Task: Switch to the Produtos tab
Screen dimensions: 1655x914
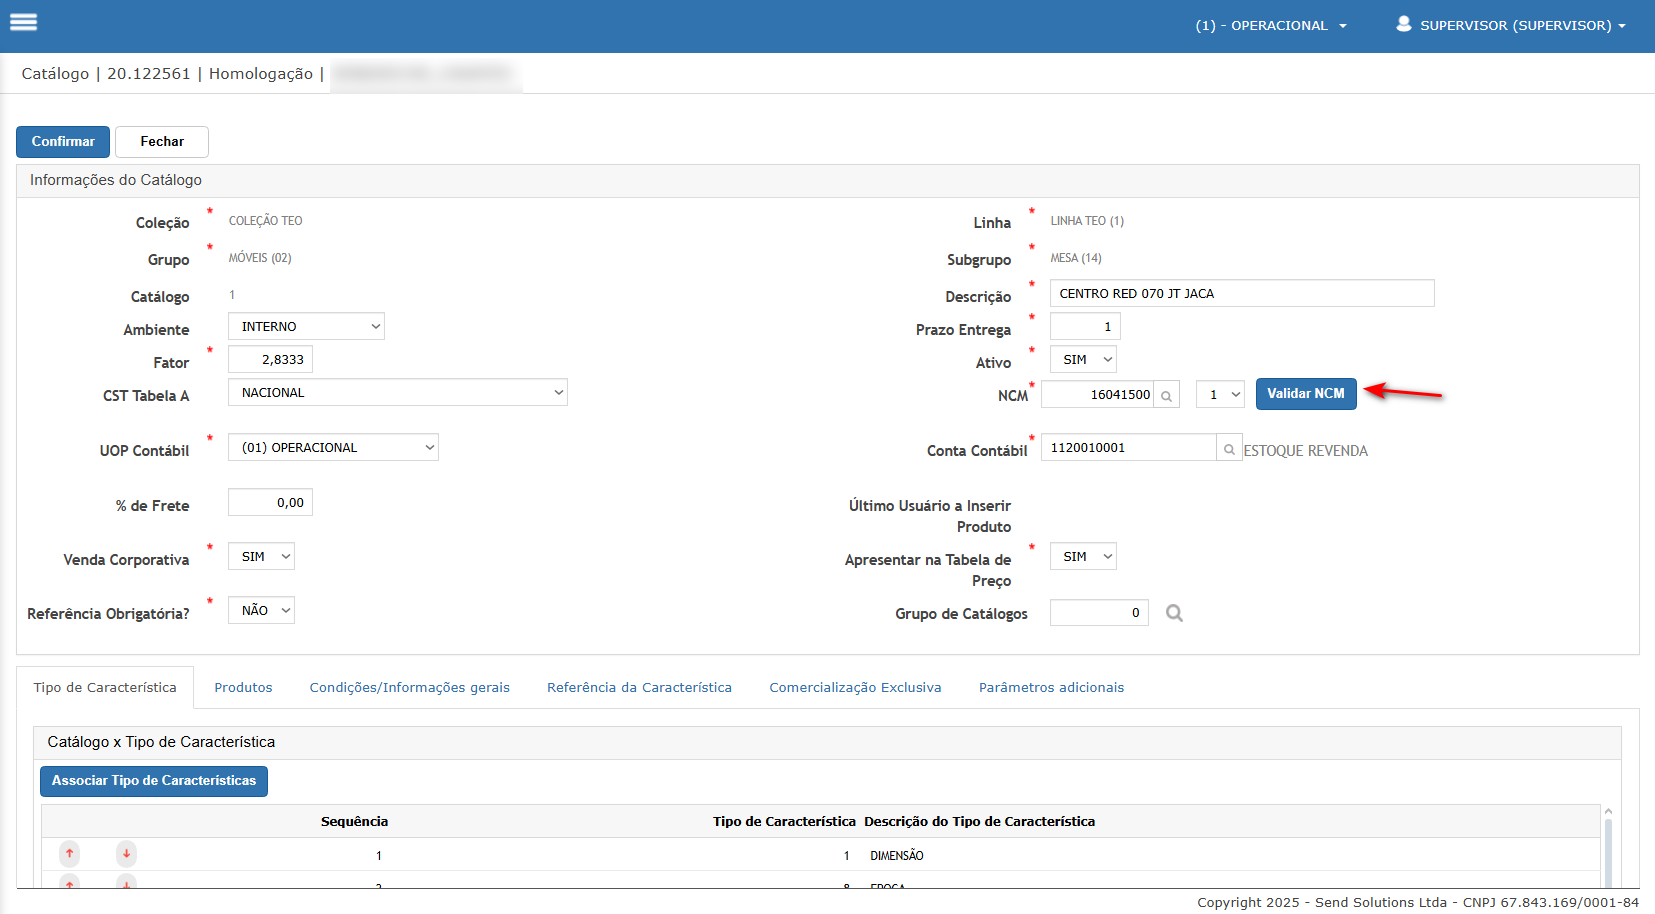Action: [243, 688]
